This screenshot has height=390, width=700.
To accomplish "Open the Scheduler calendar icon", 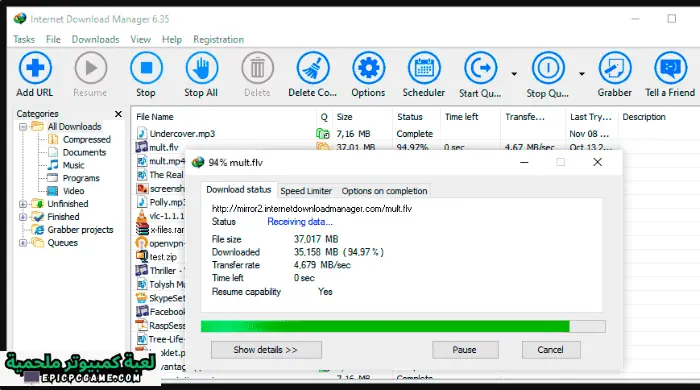I will coord(424,68).
